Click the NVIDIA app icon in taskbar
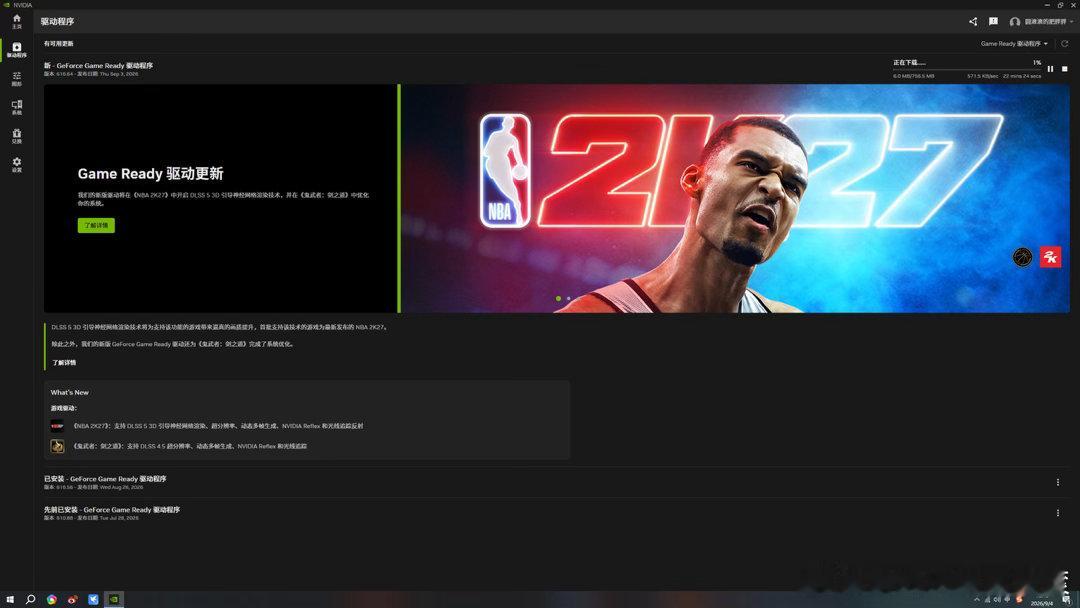The height and width of the screenshot is (608, 1080). [114, 599]
